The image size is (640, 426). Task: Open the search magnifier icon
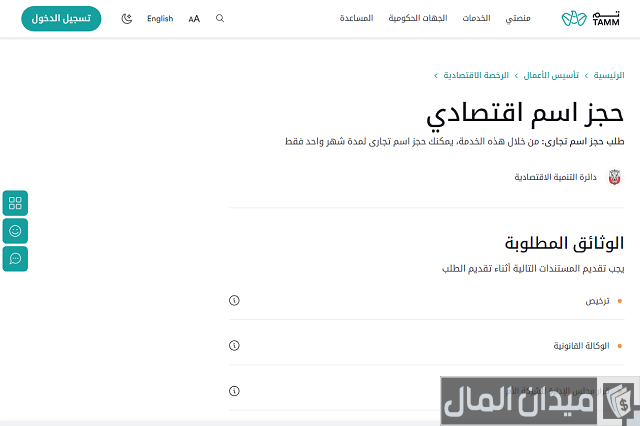[x=220, y=18]
